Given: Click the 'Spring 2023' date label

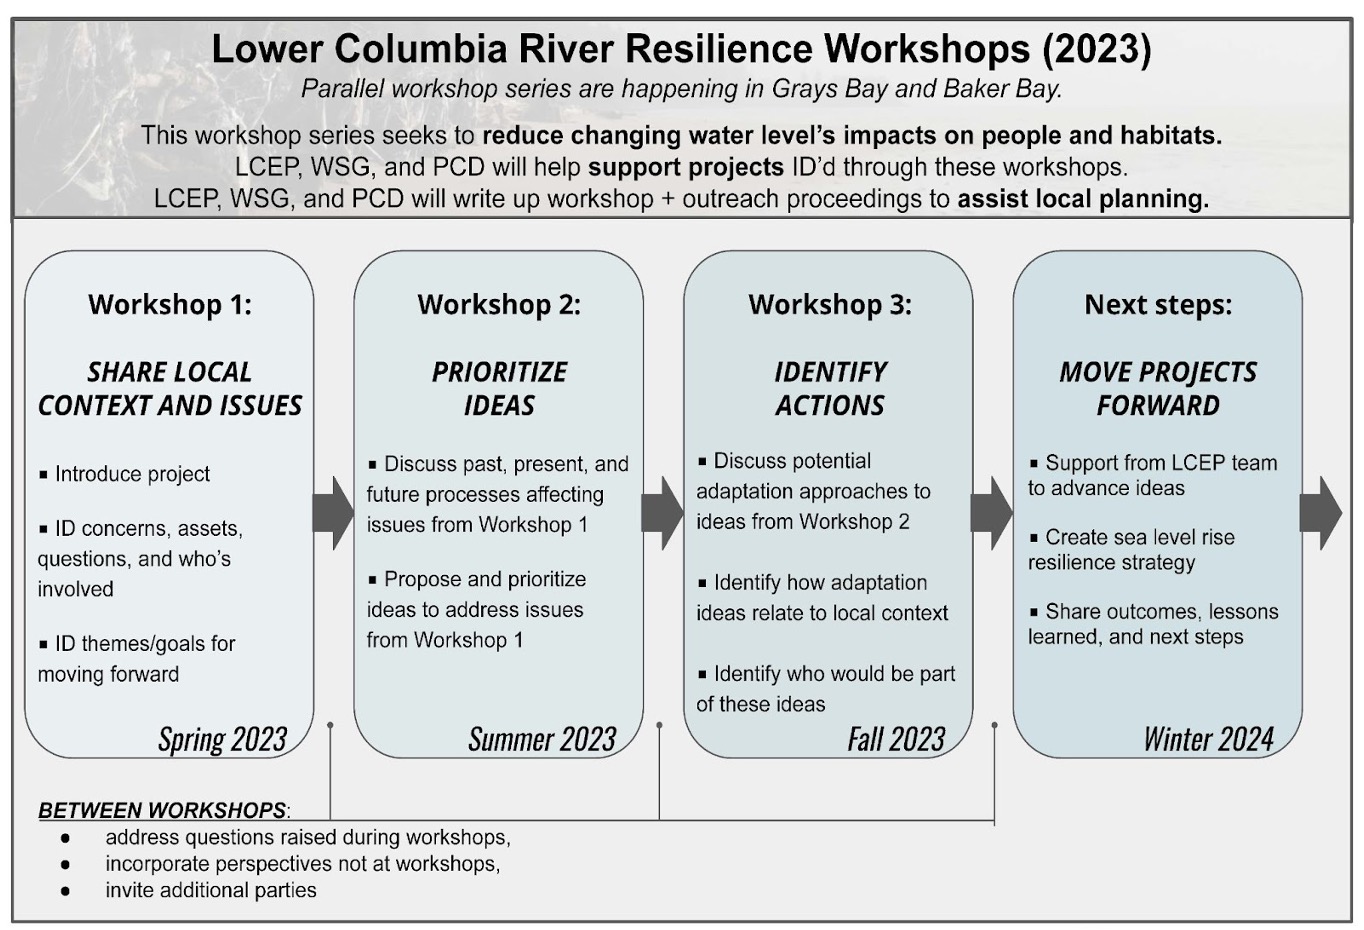Looking at the screenshot, I should coord(222,739).
